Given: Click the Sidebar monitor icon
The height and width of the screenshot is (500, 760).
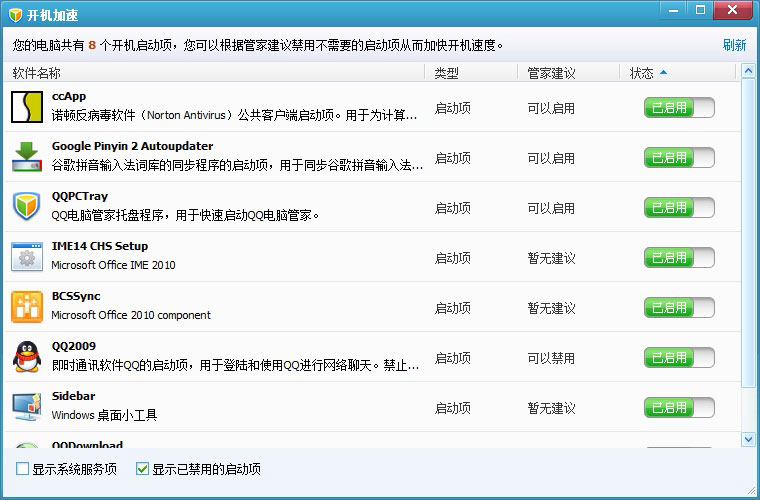Looking at the screenshot, I should [x=27, y=406].
